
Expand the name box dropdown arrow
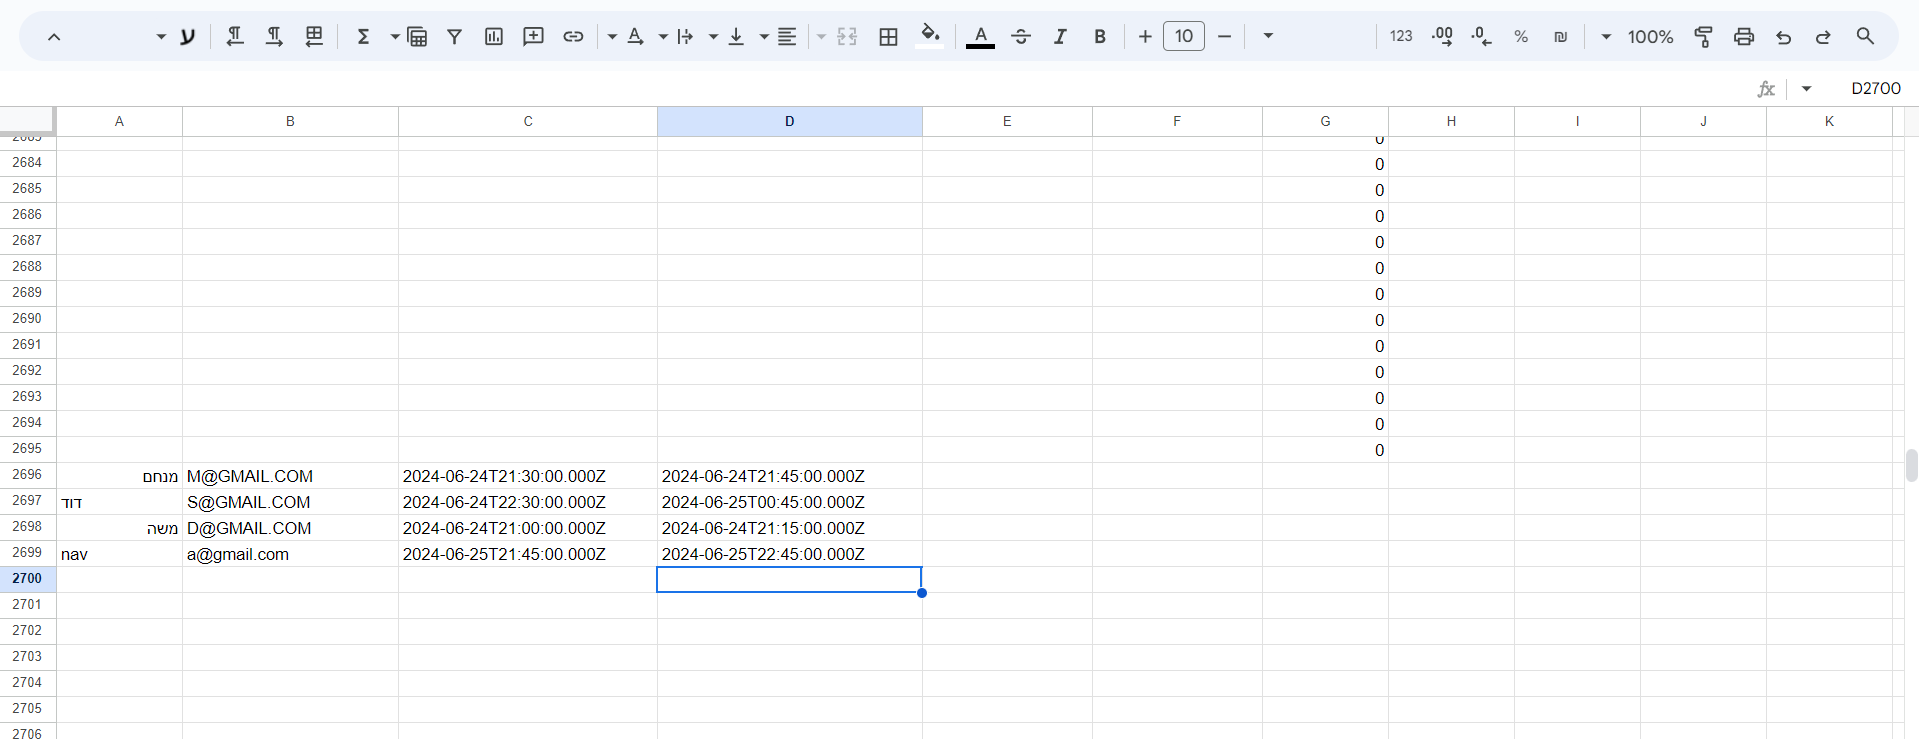pos(1806,88)
